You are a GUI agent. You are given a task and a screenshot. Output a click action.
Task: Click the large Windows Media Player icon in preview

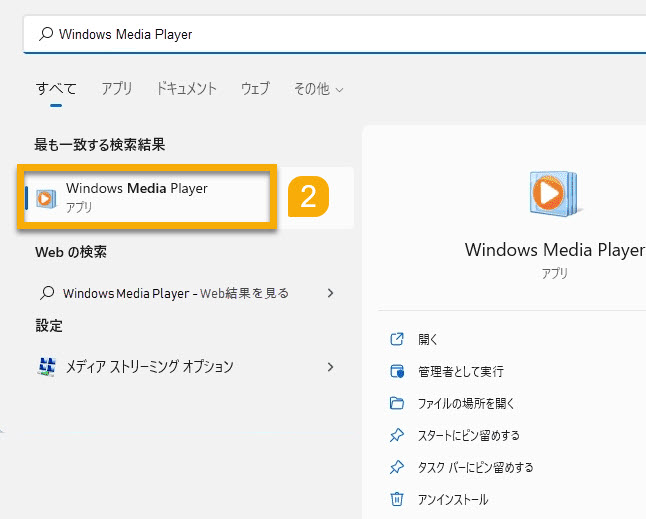554,194
